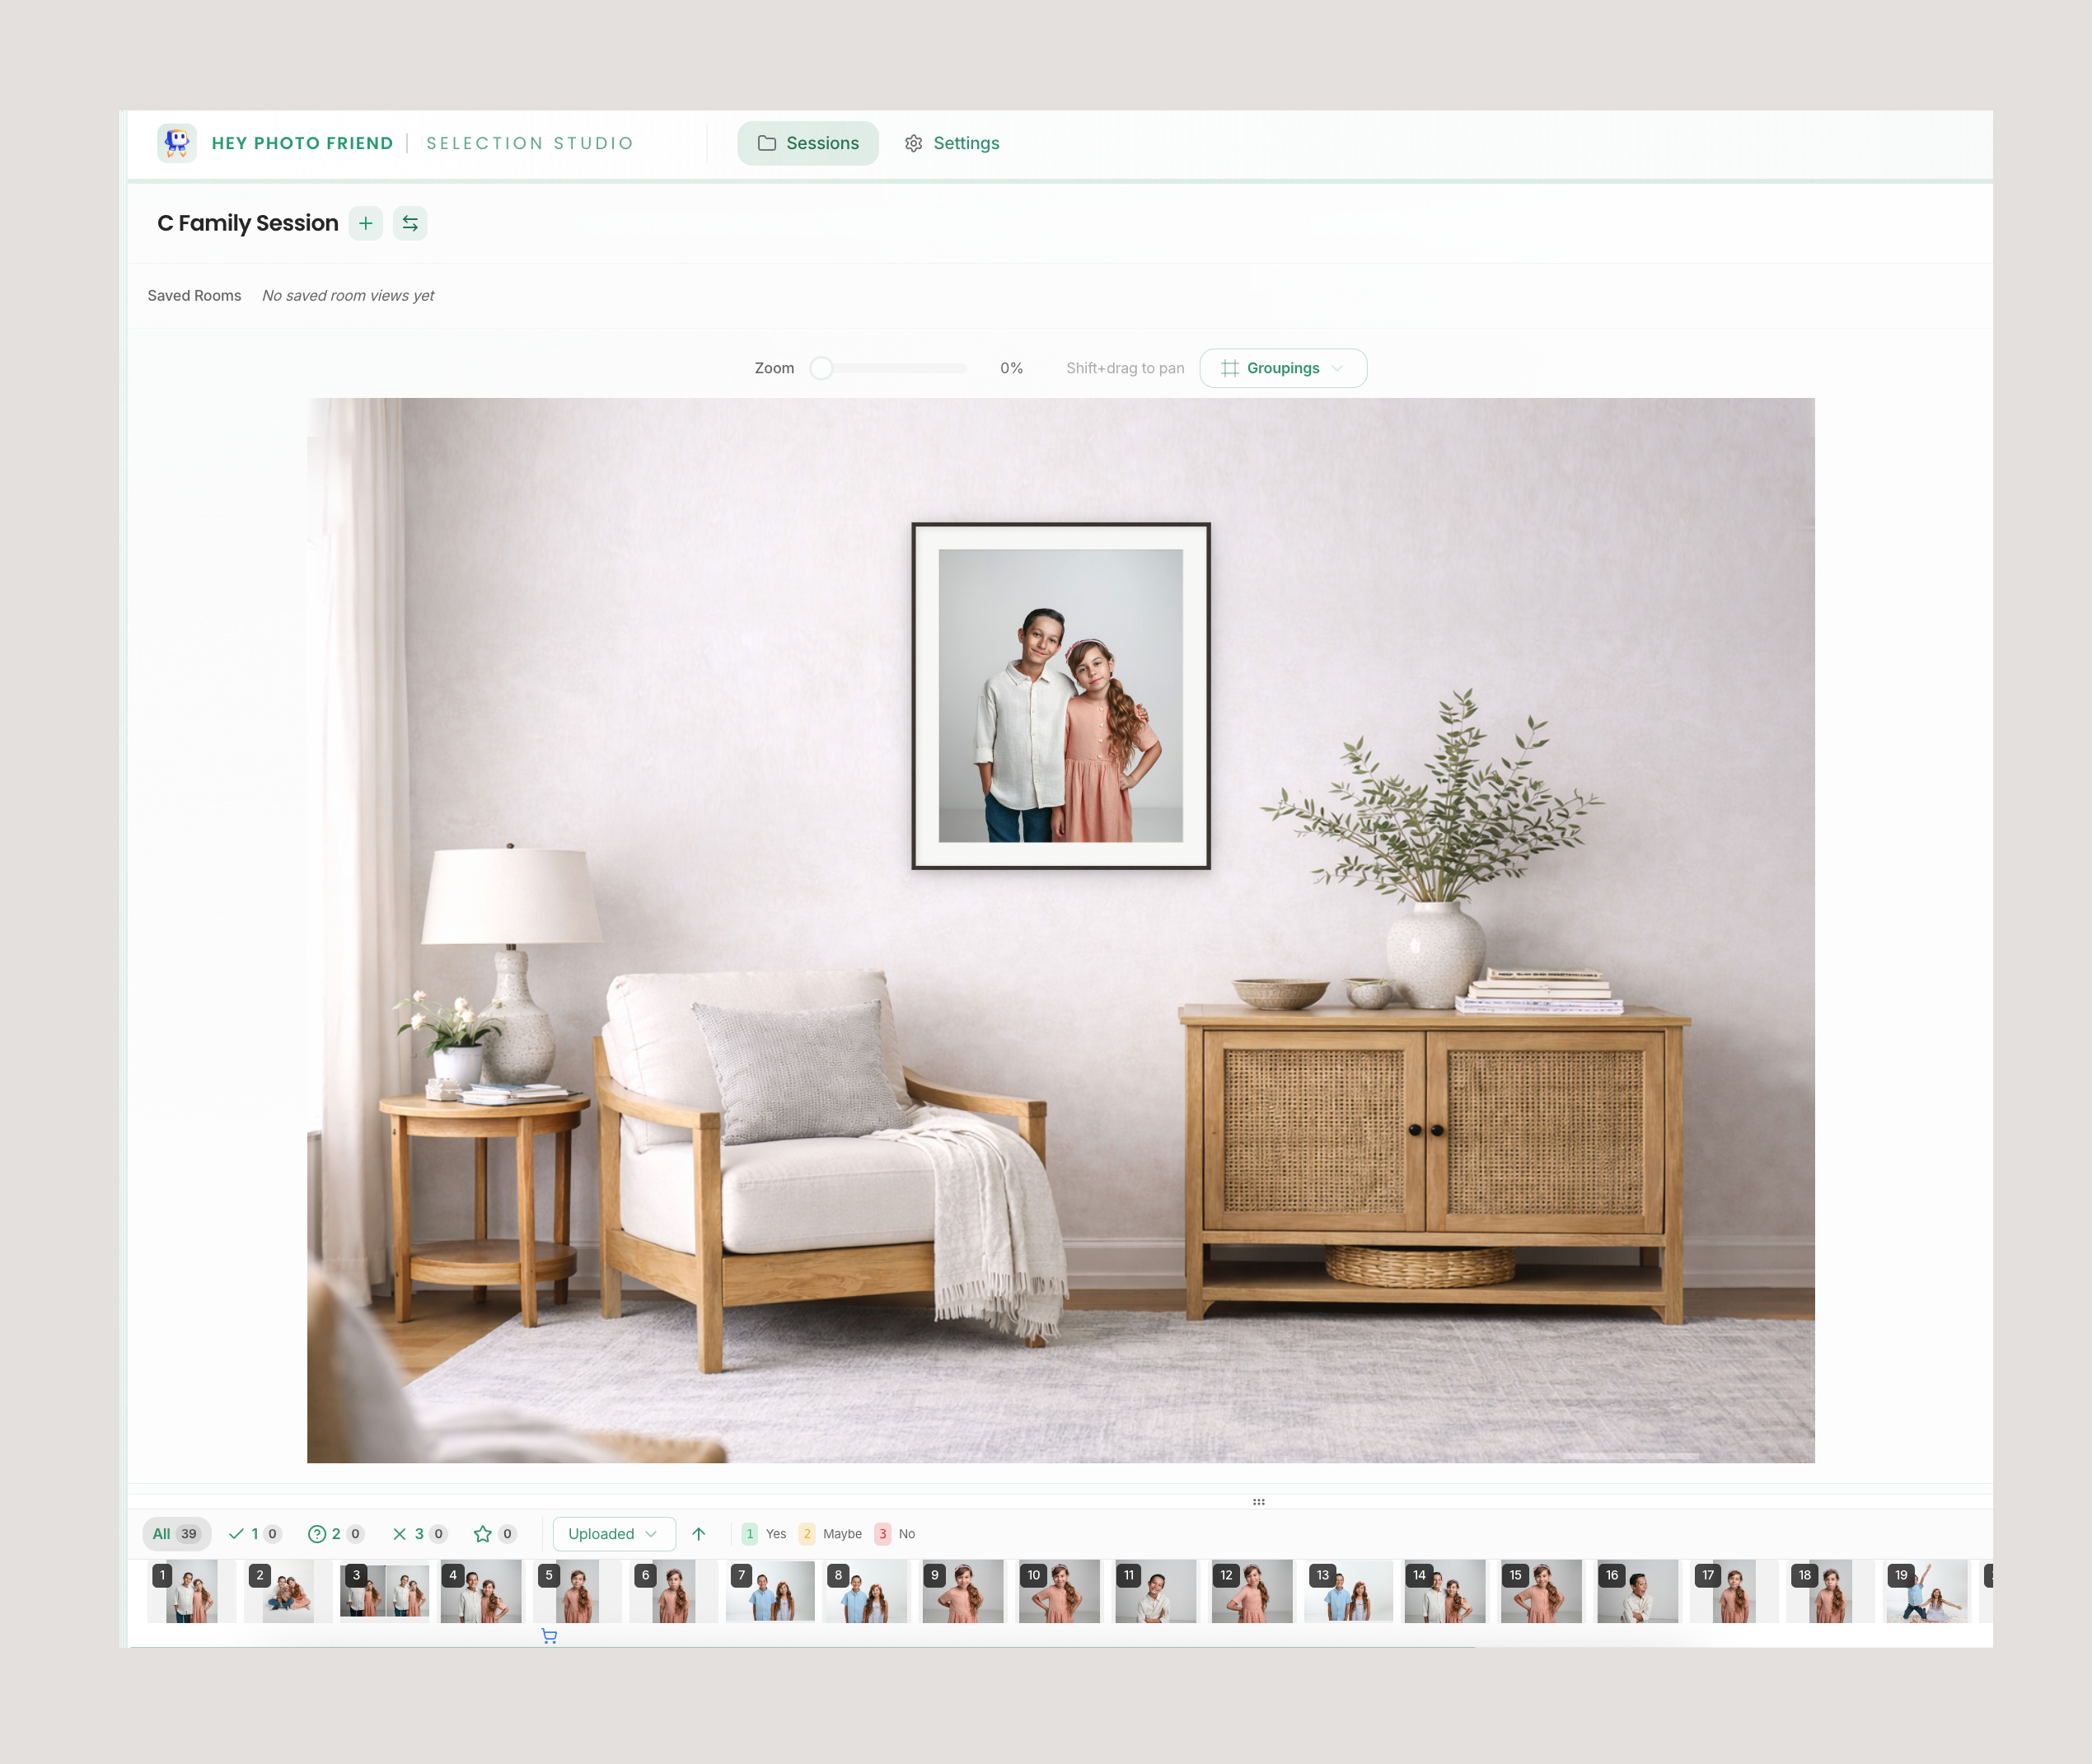Switch to the Sessions tab

[x=808, y=143]
